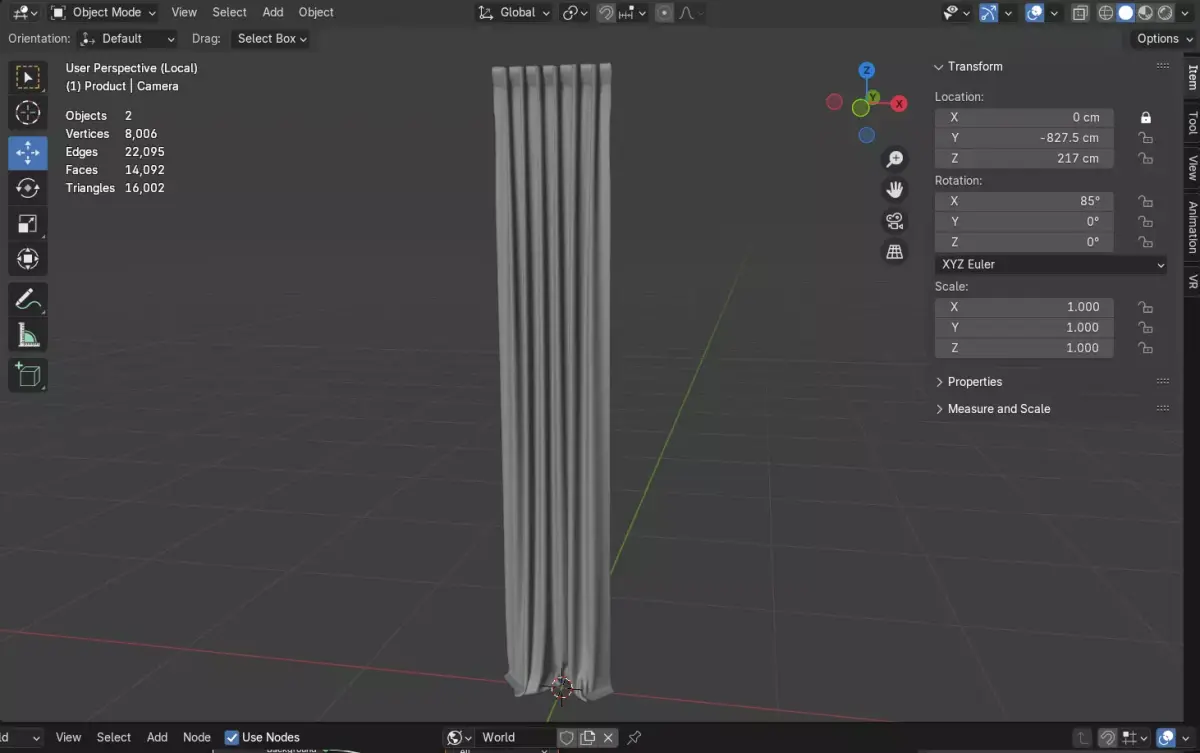
Task: Open the 3D viewport View menu
Action: pos(184,13)
